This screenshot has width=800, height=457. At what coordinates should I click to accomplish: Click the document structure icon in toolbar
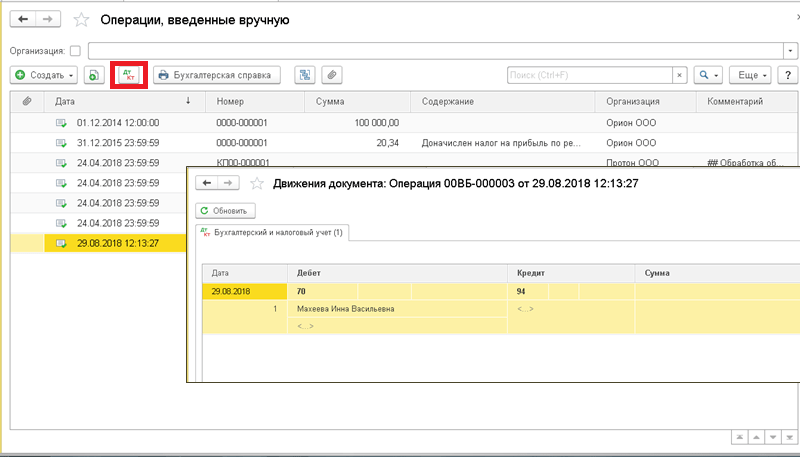(x=305, y=75)
